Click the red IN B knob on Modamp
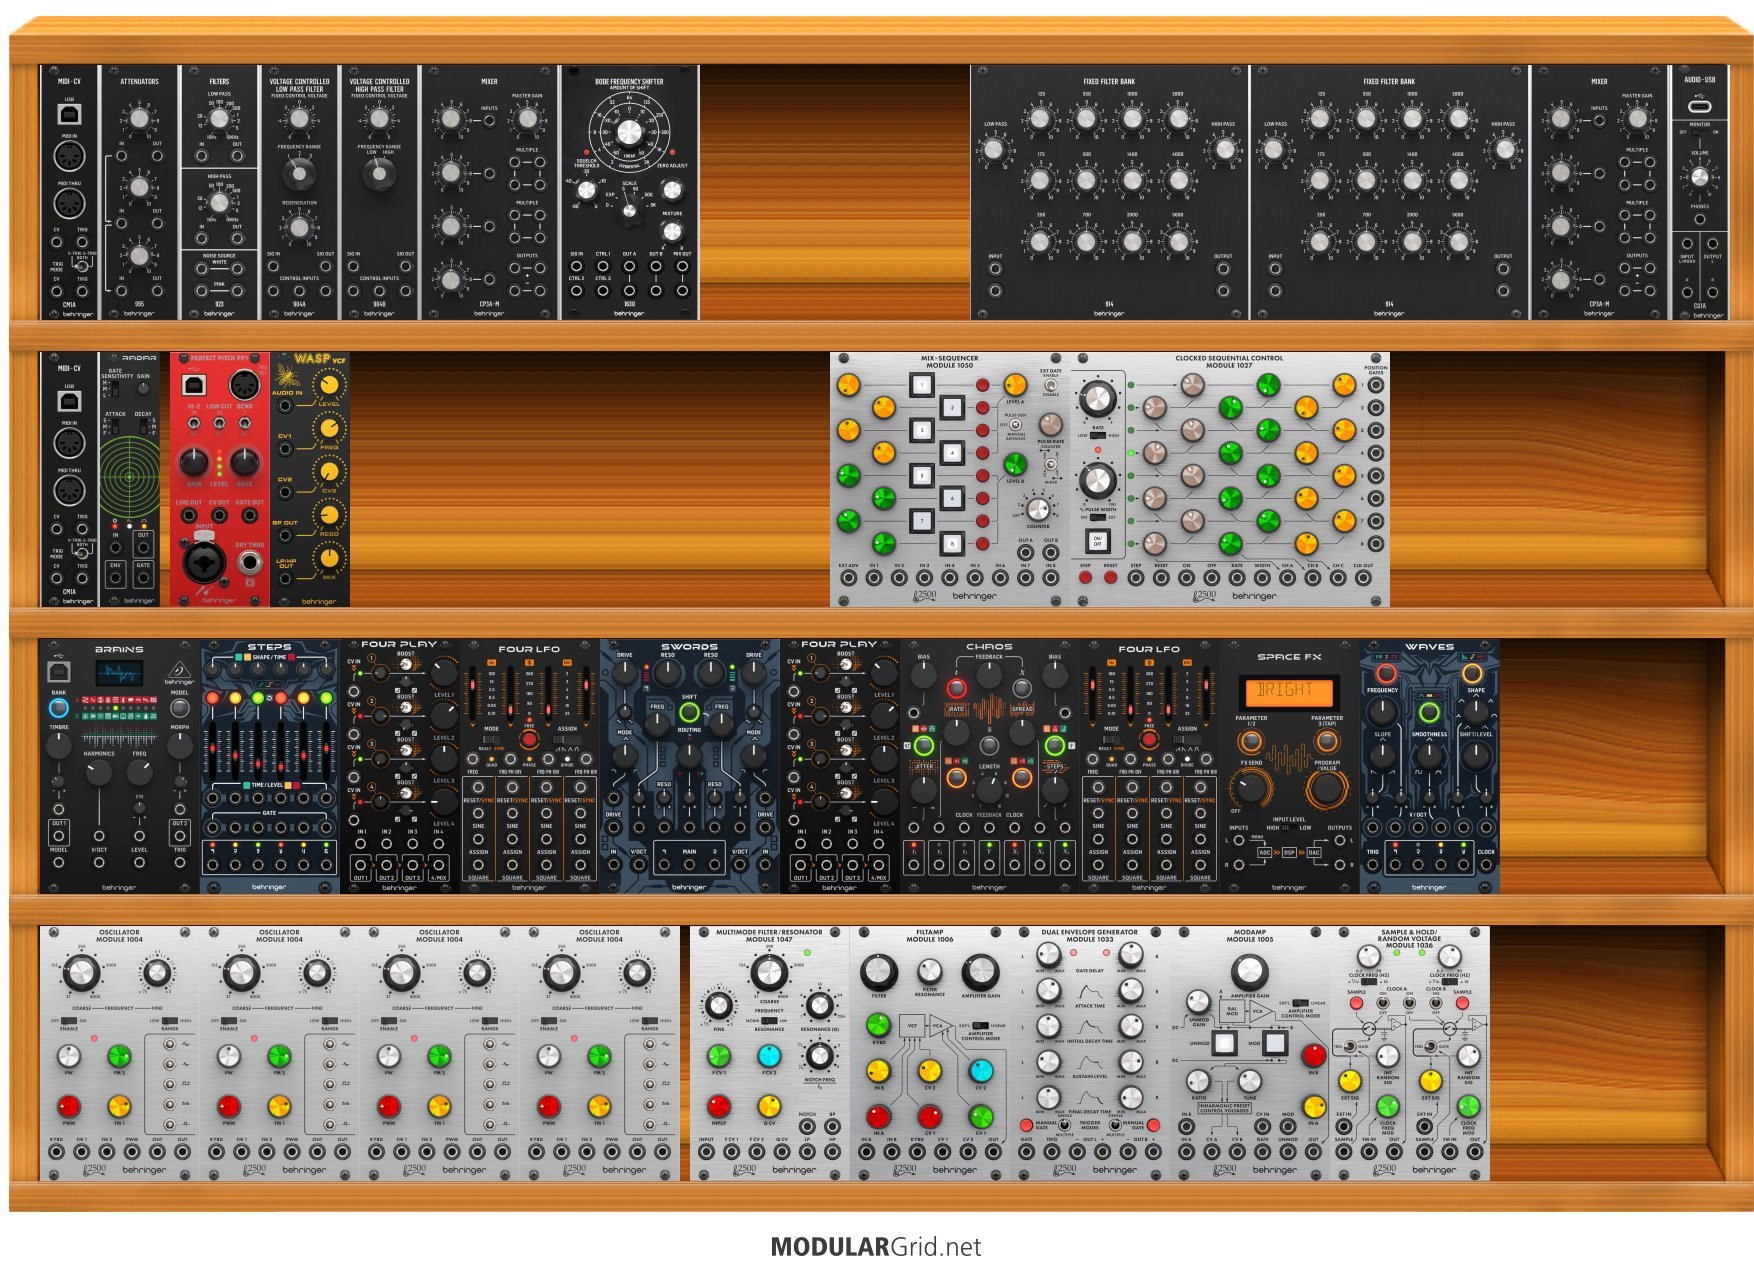This screenshot has height=1268, width=1754. [x=1314, y=1055]
